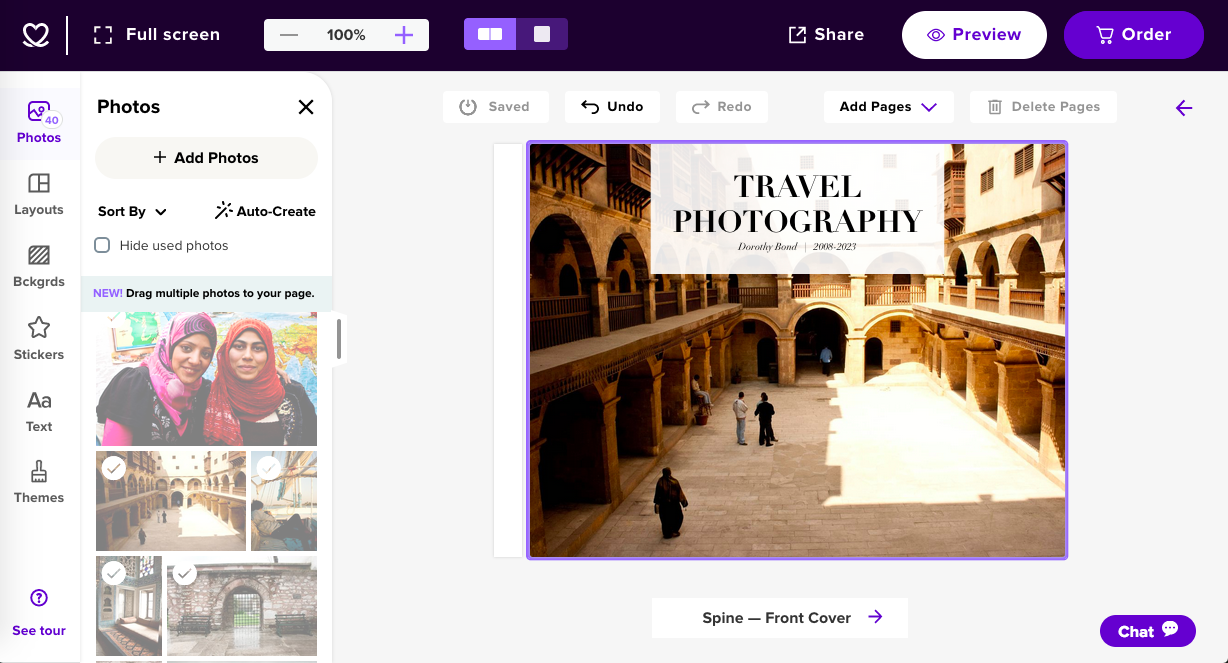Open the Text tool panel
1228x663 pixels.
[x=38, y=410]
